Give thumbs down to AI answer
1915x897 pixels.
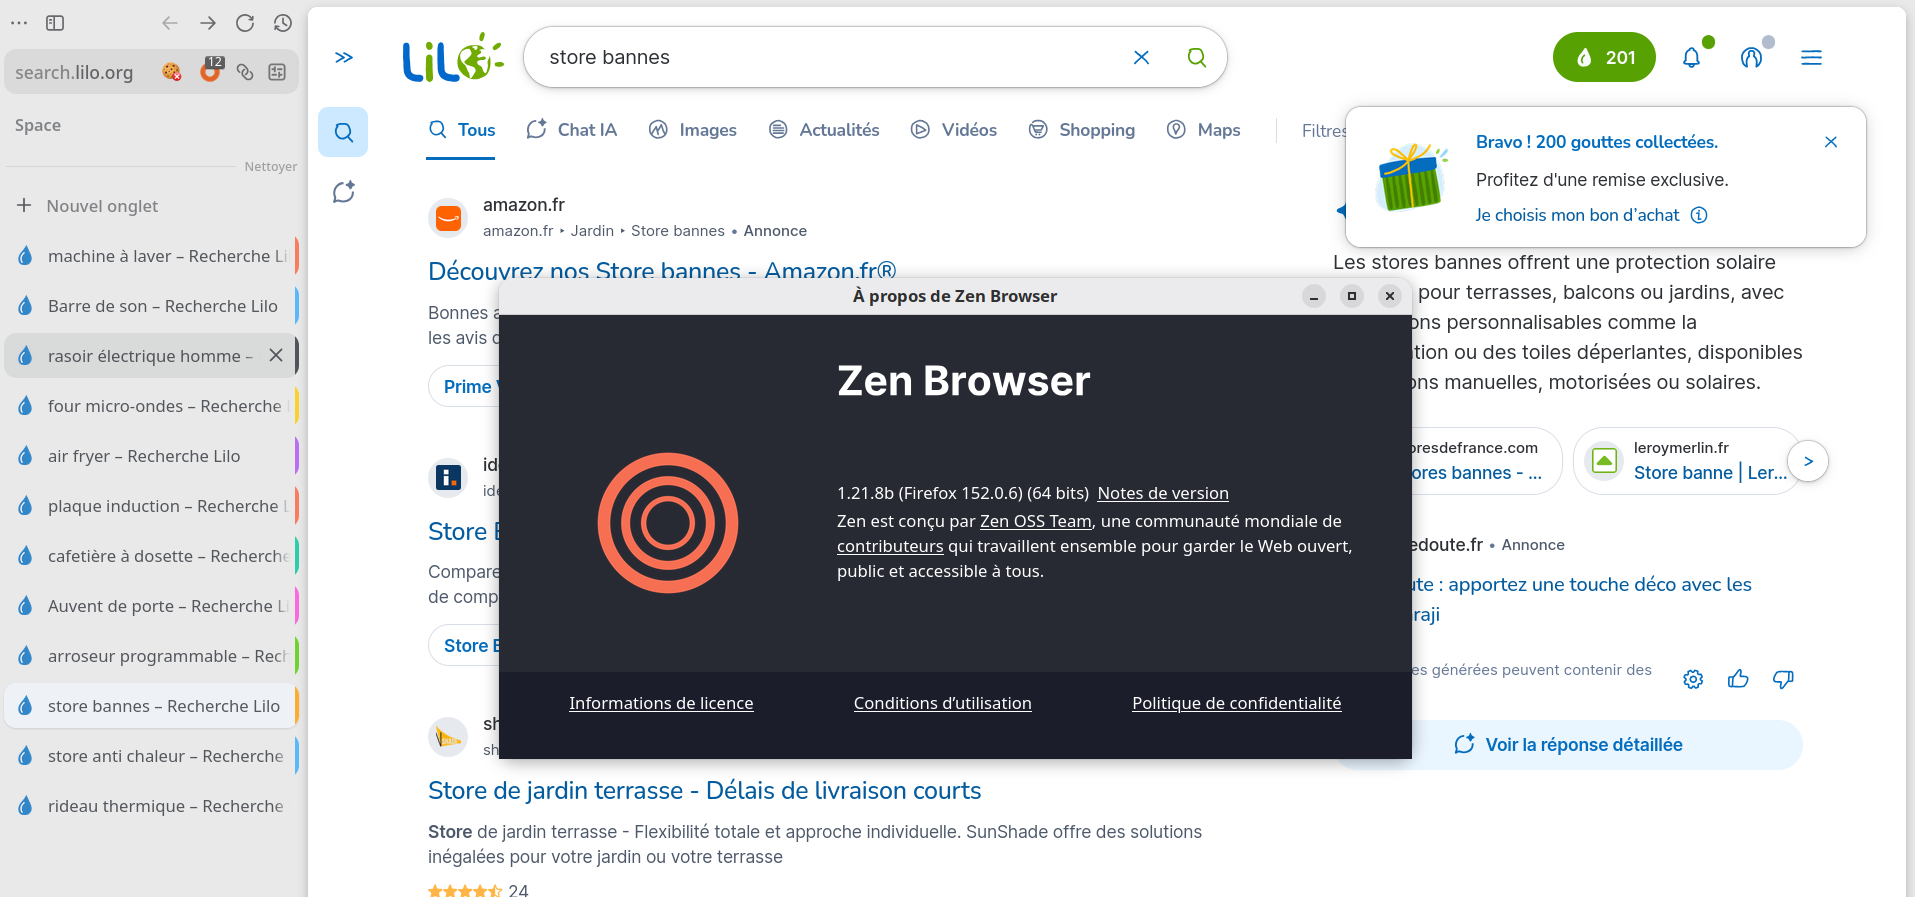[1783, 679]
